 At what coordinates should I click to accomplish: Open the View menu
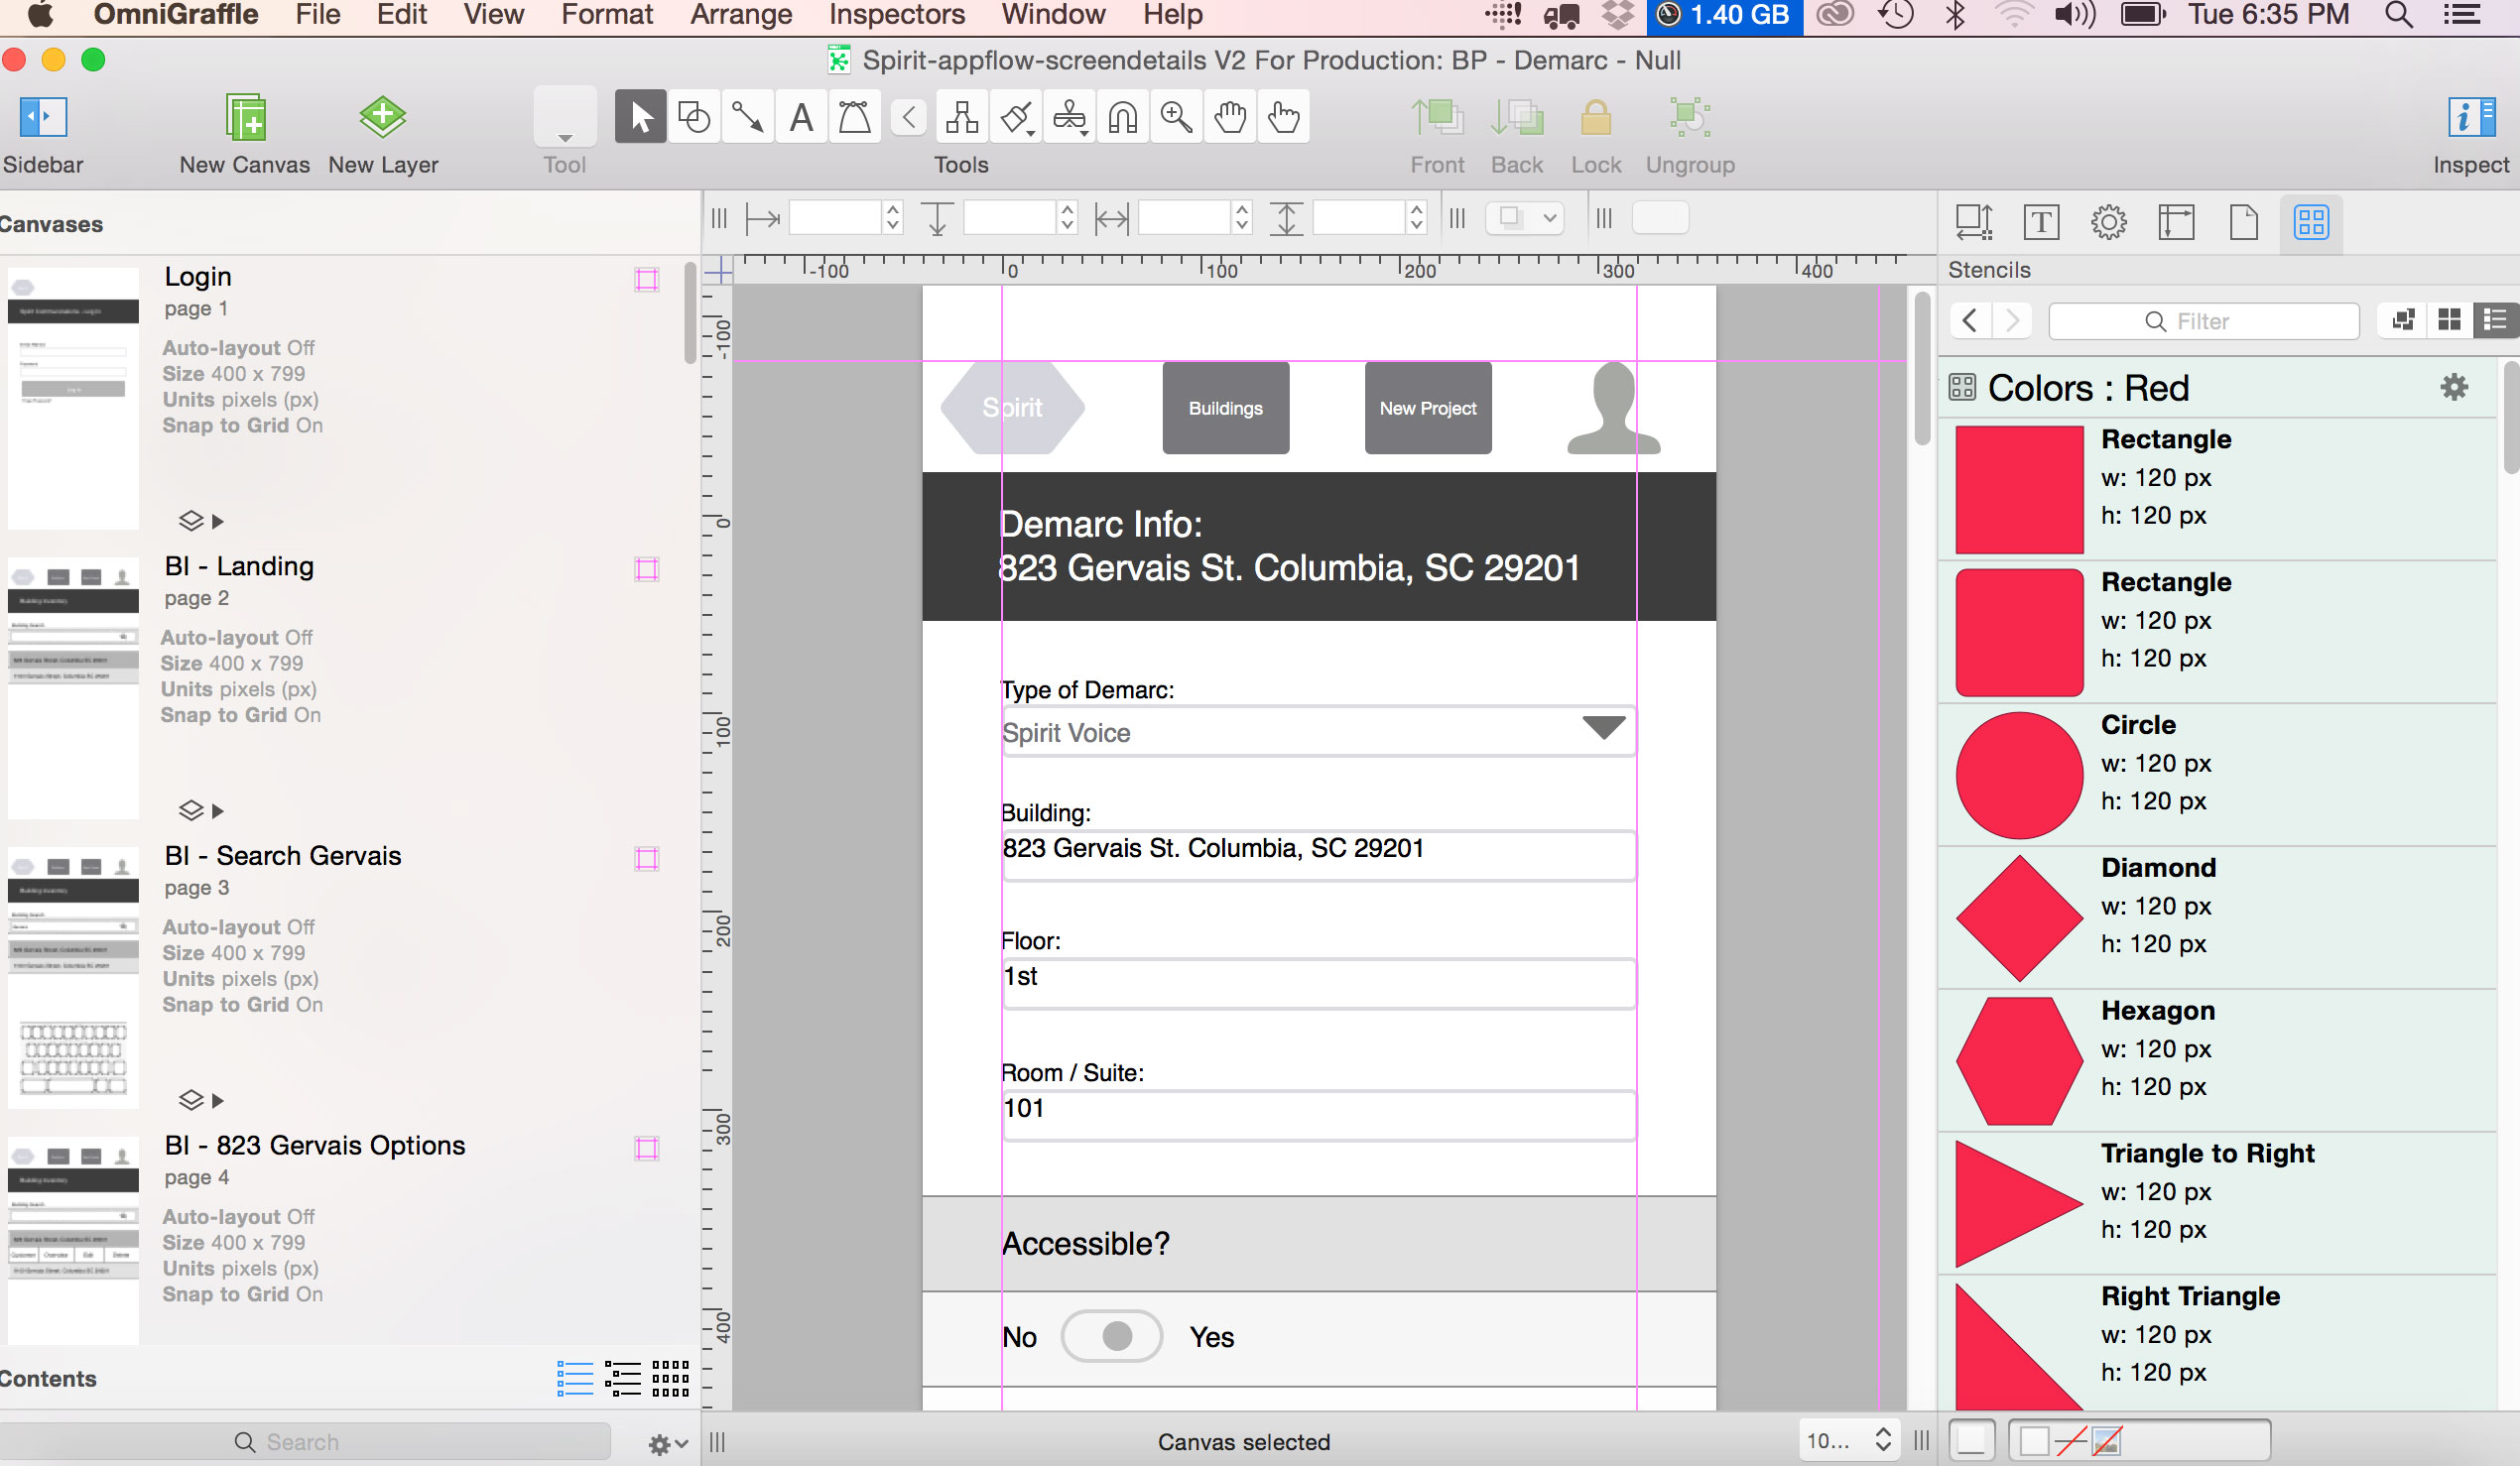[493, 15]
